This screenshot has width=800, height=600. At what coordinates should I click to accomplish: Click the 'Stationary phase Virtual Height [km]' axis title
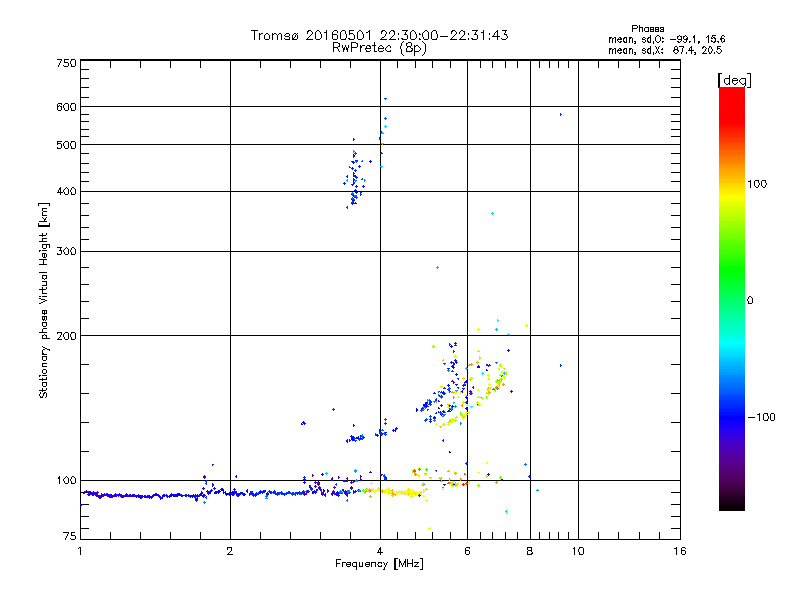(44, 300)
